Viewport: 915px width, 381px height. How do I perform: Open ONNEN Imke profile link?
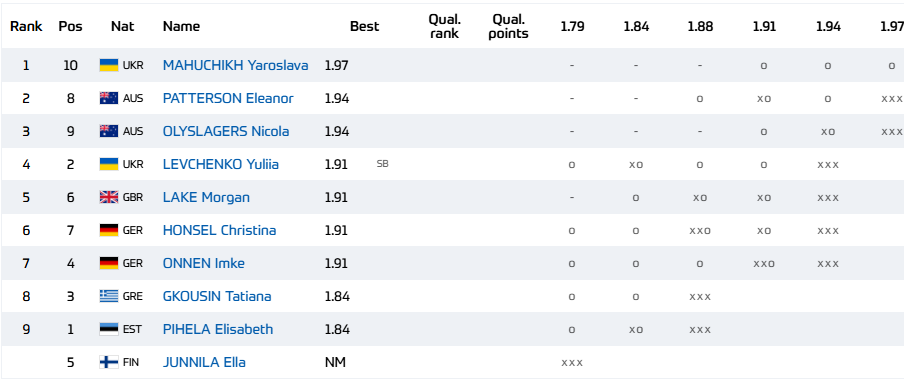click(x=204, y=263)
